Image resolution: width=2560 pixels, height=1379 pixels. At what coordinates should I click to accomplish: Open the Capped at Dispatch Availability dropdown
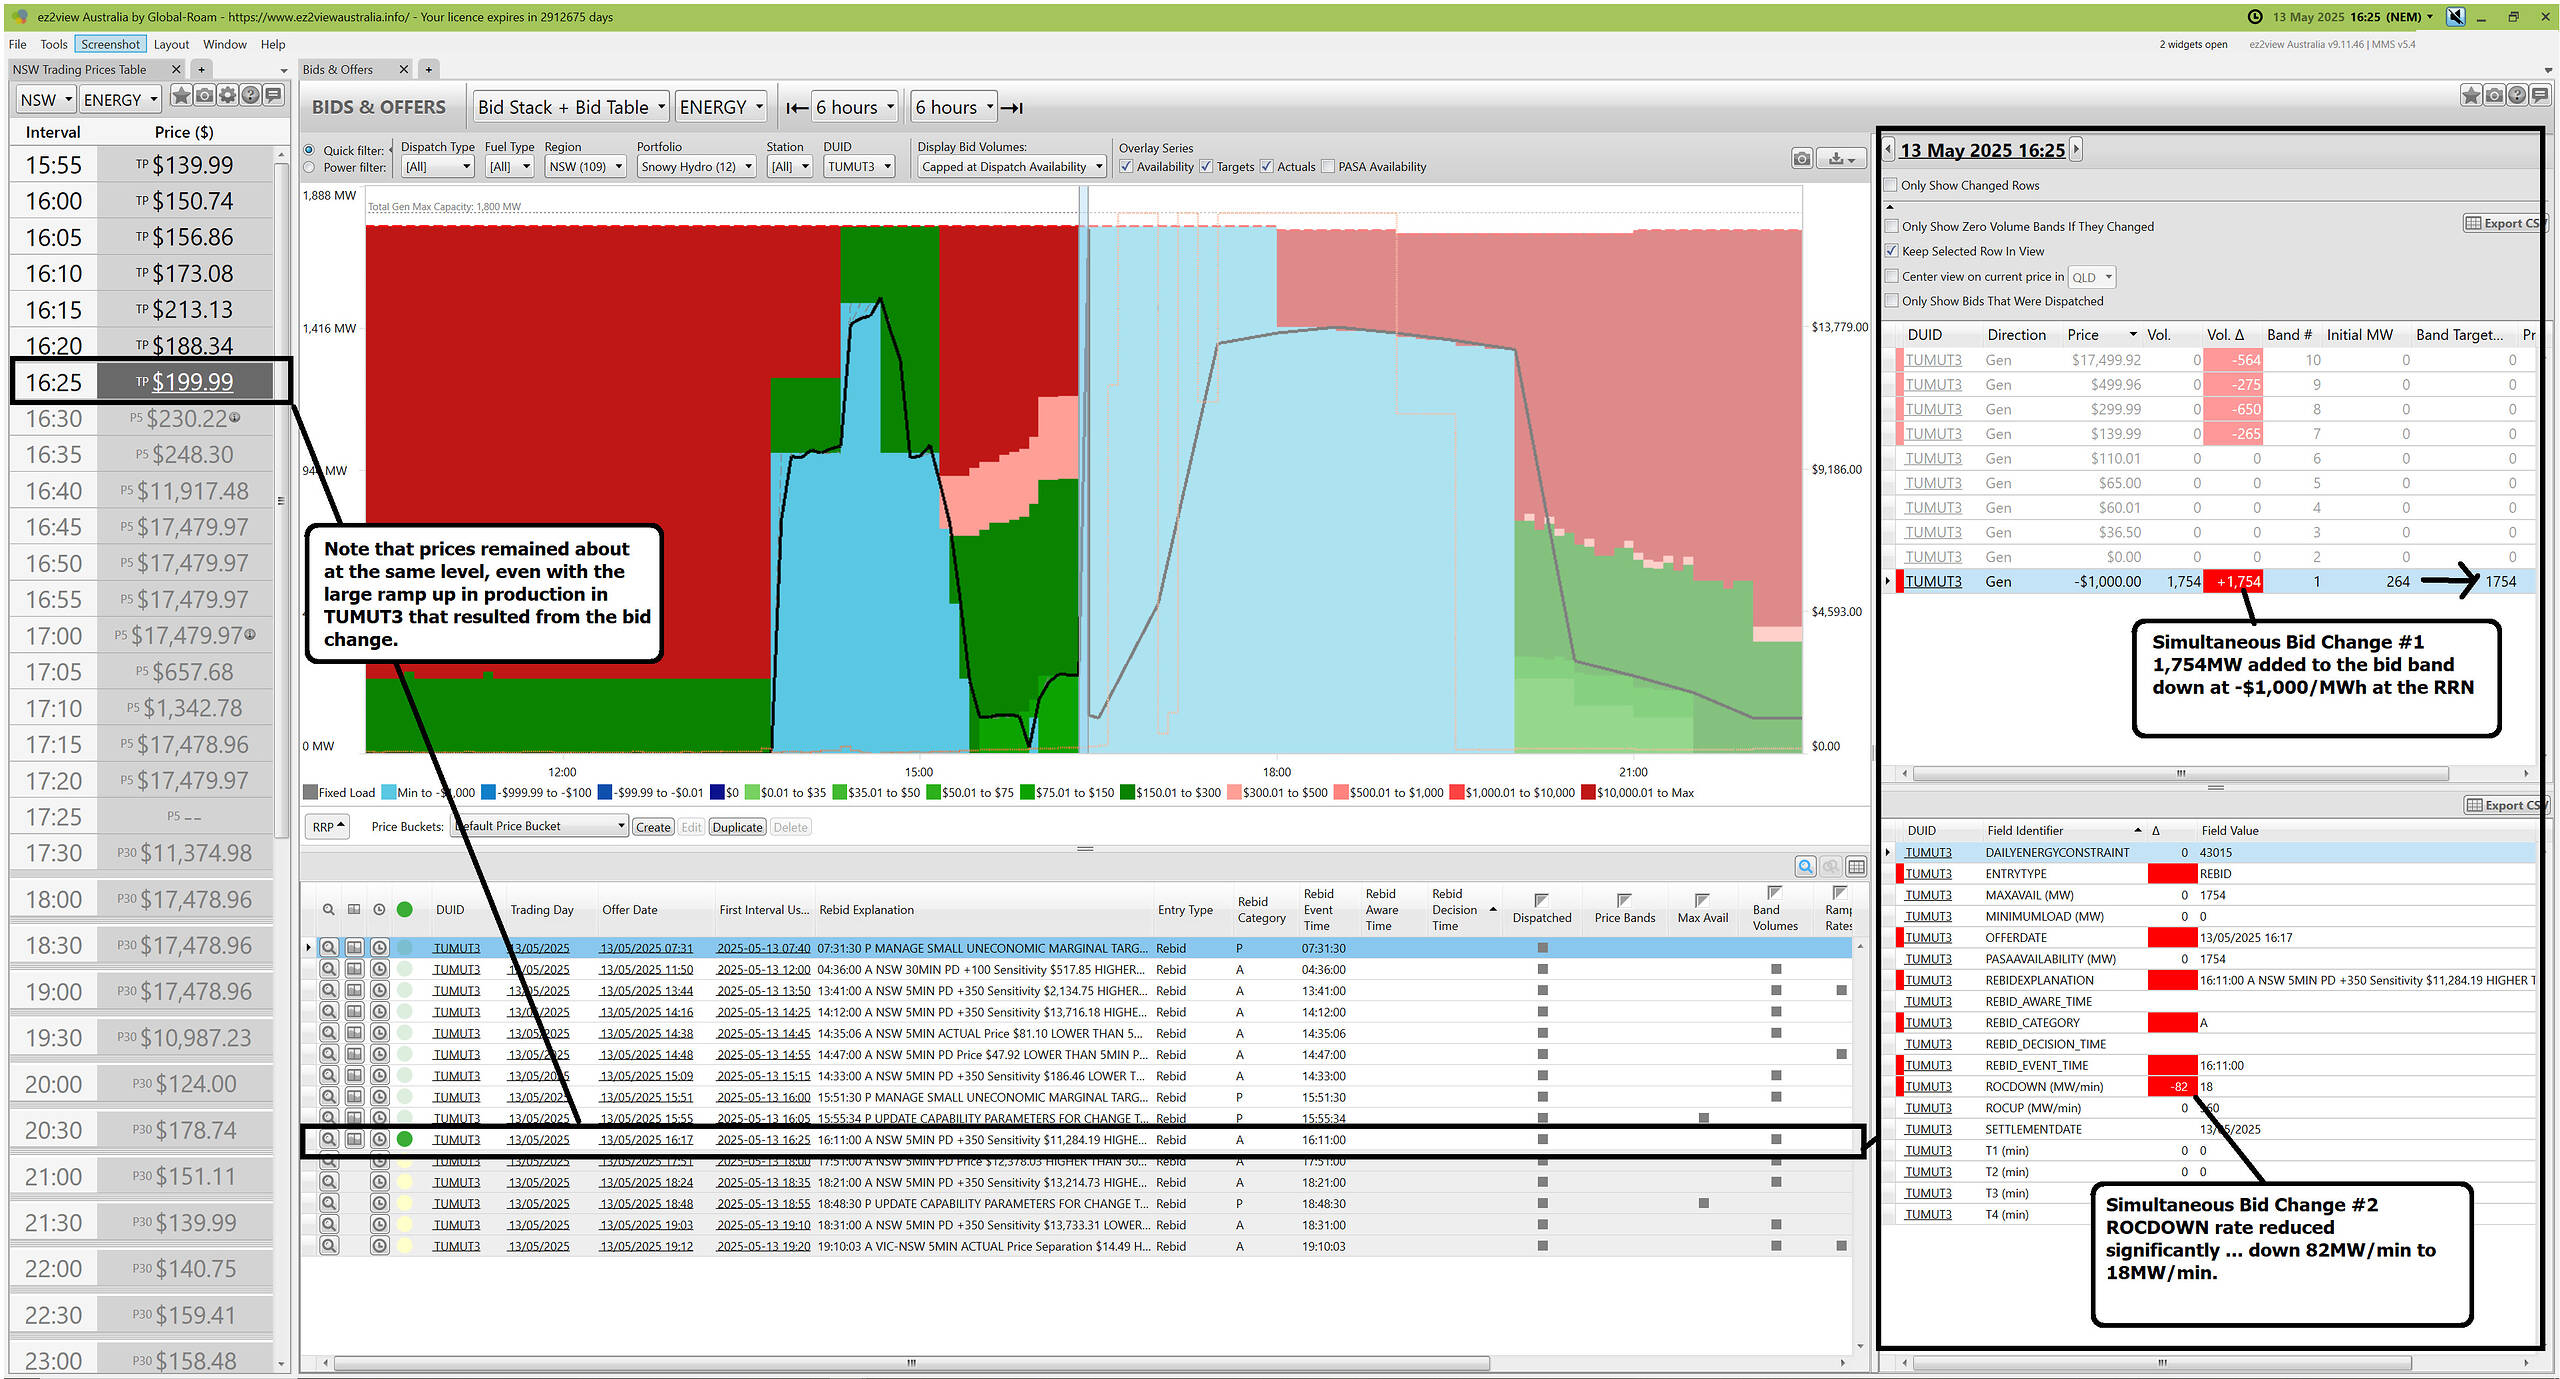(1012, 167)
